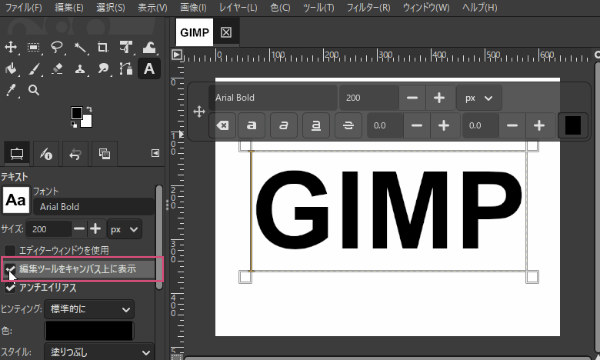Select the Text tool (A icon)
600x360 pixels.
[149, 69]
